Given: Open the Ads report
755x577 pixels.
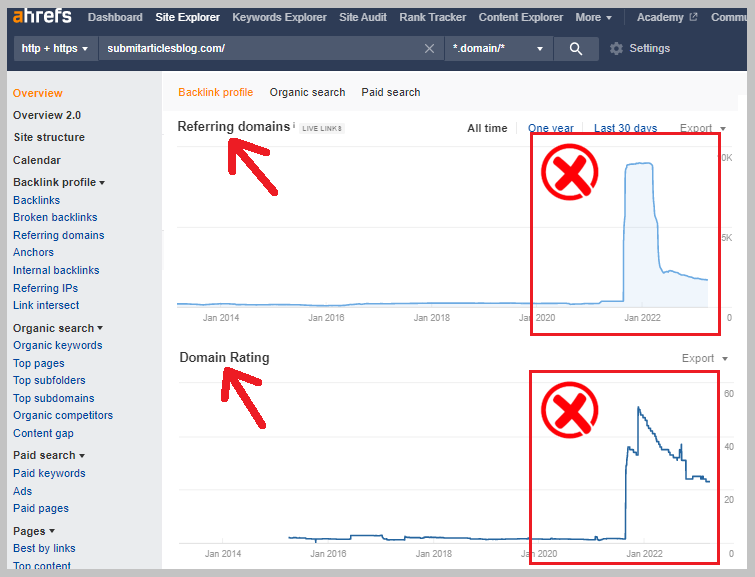Looking at the screenshot, I should point(22,491).
